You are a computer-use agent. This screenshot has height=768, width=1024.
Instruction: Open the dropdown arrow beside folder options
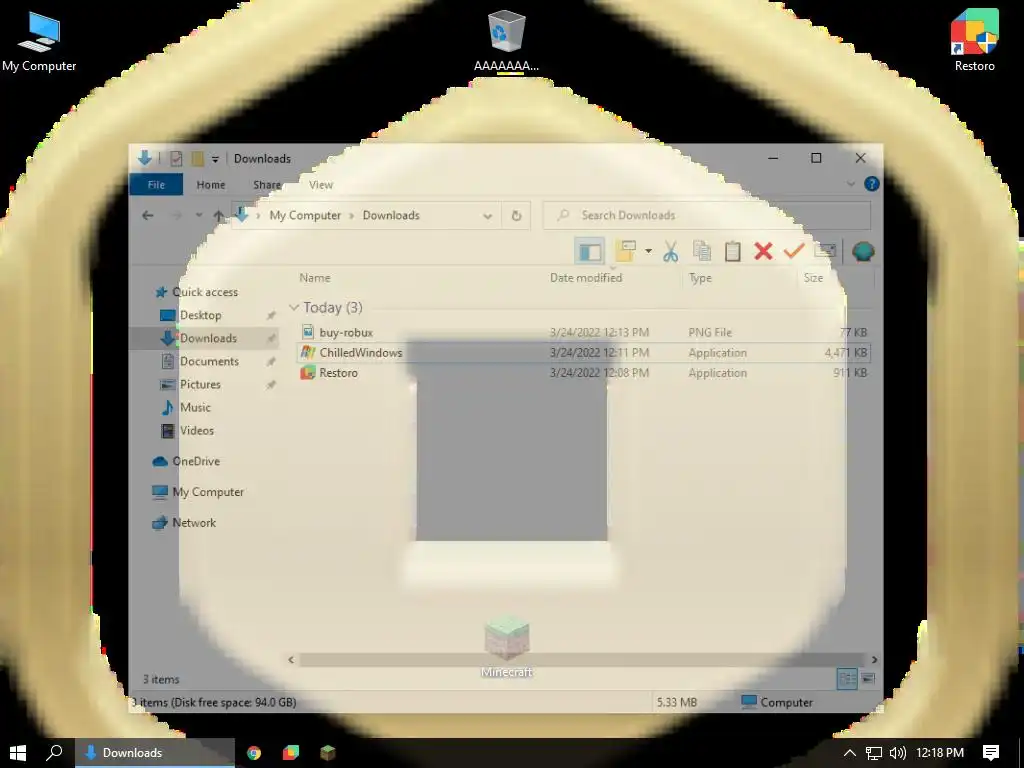click(x=648, y=251)
